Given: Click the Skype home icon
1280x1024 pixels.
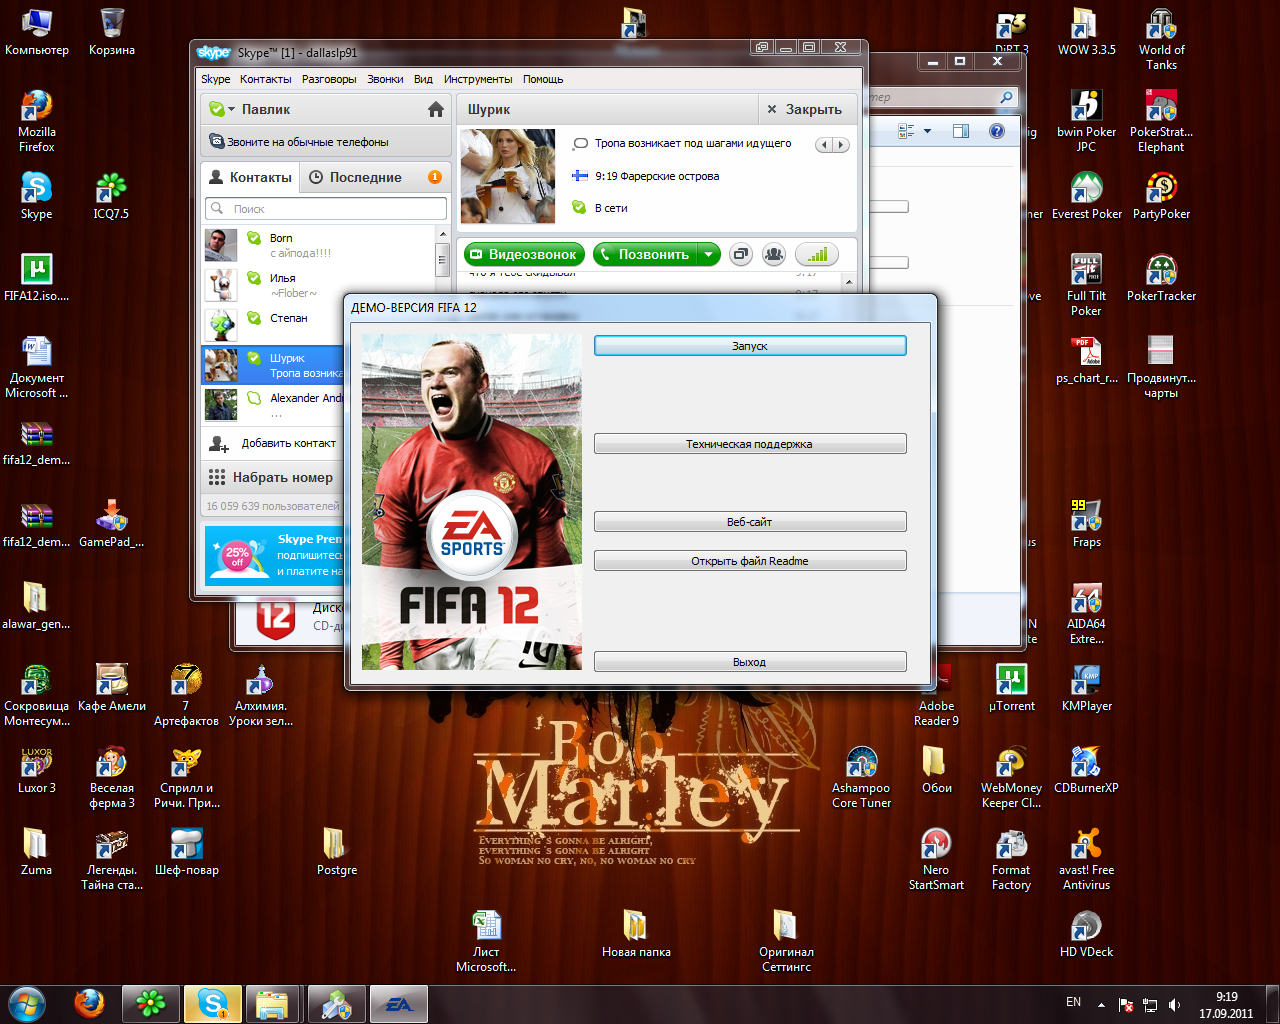Looking at the screenshot, I should tap(436, 109).
